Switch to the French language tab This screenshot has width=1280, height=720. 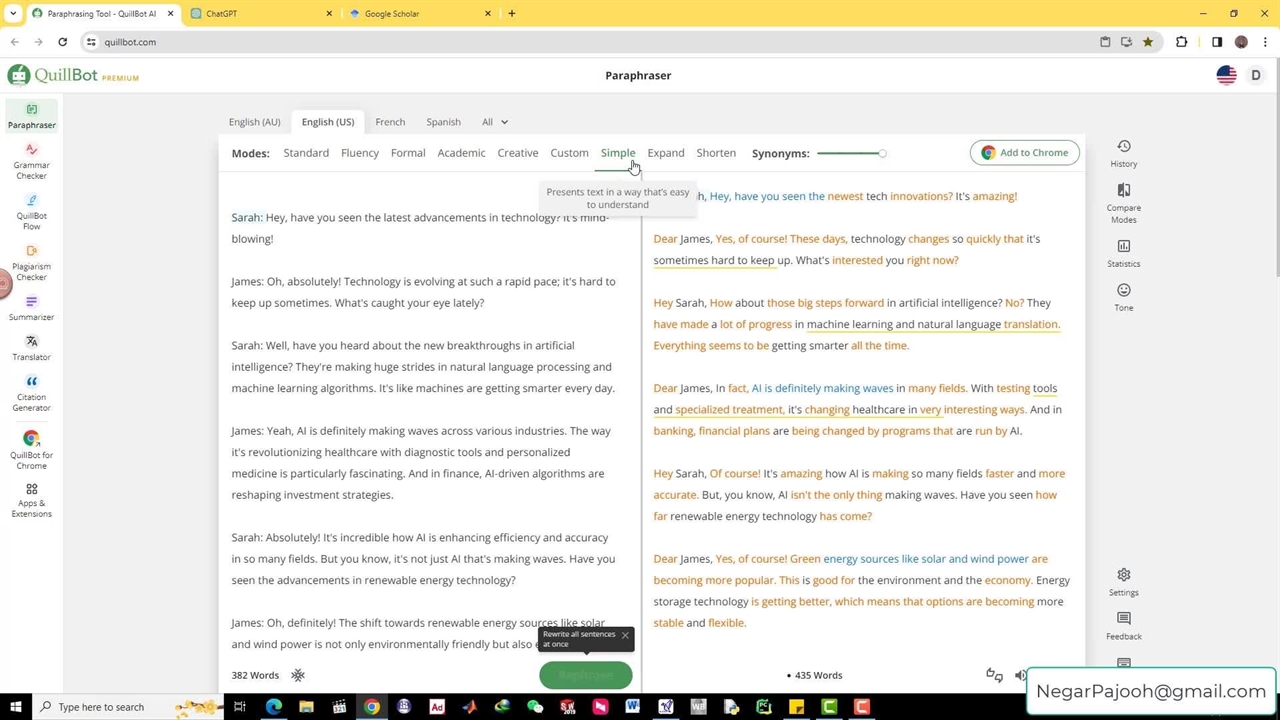coord(390,122)
